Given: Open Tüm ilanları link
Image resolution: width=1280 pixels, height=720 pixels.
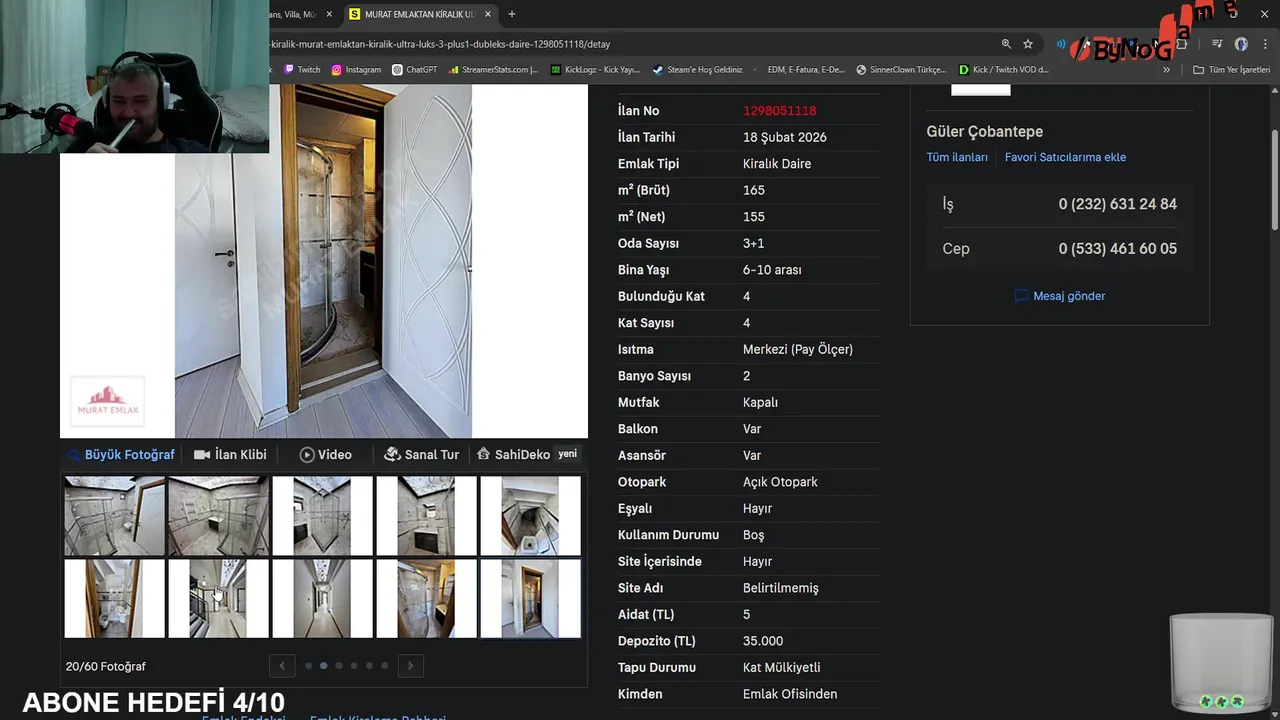Looking at the screenshot, I should [x=957, y=157].
